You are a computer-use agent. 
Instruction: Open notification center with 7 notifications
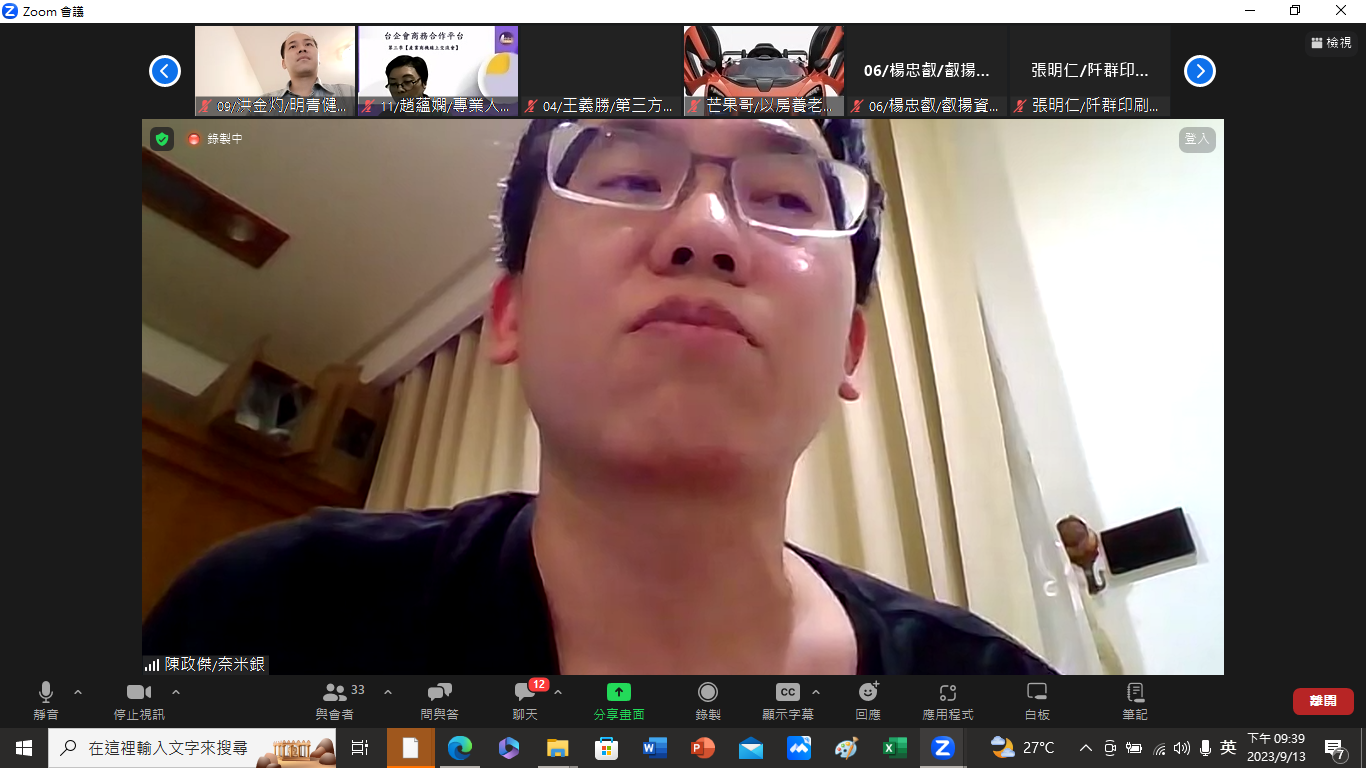[x=1335, y=748]
